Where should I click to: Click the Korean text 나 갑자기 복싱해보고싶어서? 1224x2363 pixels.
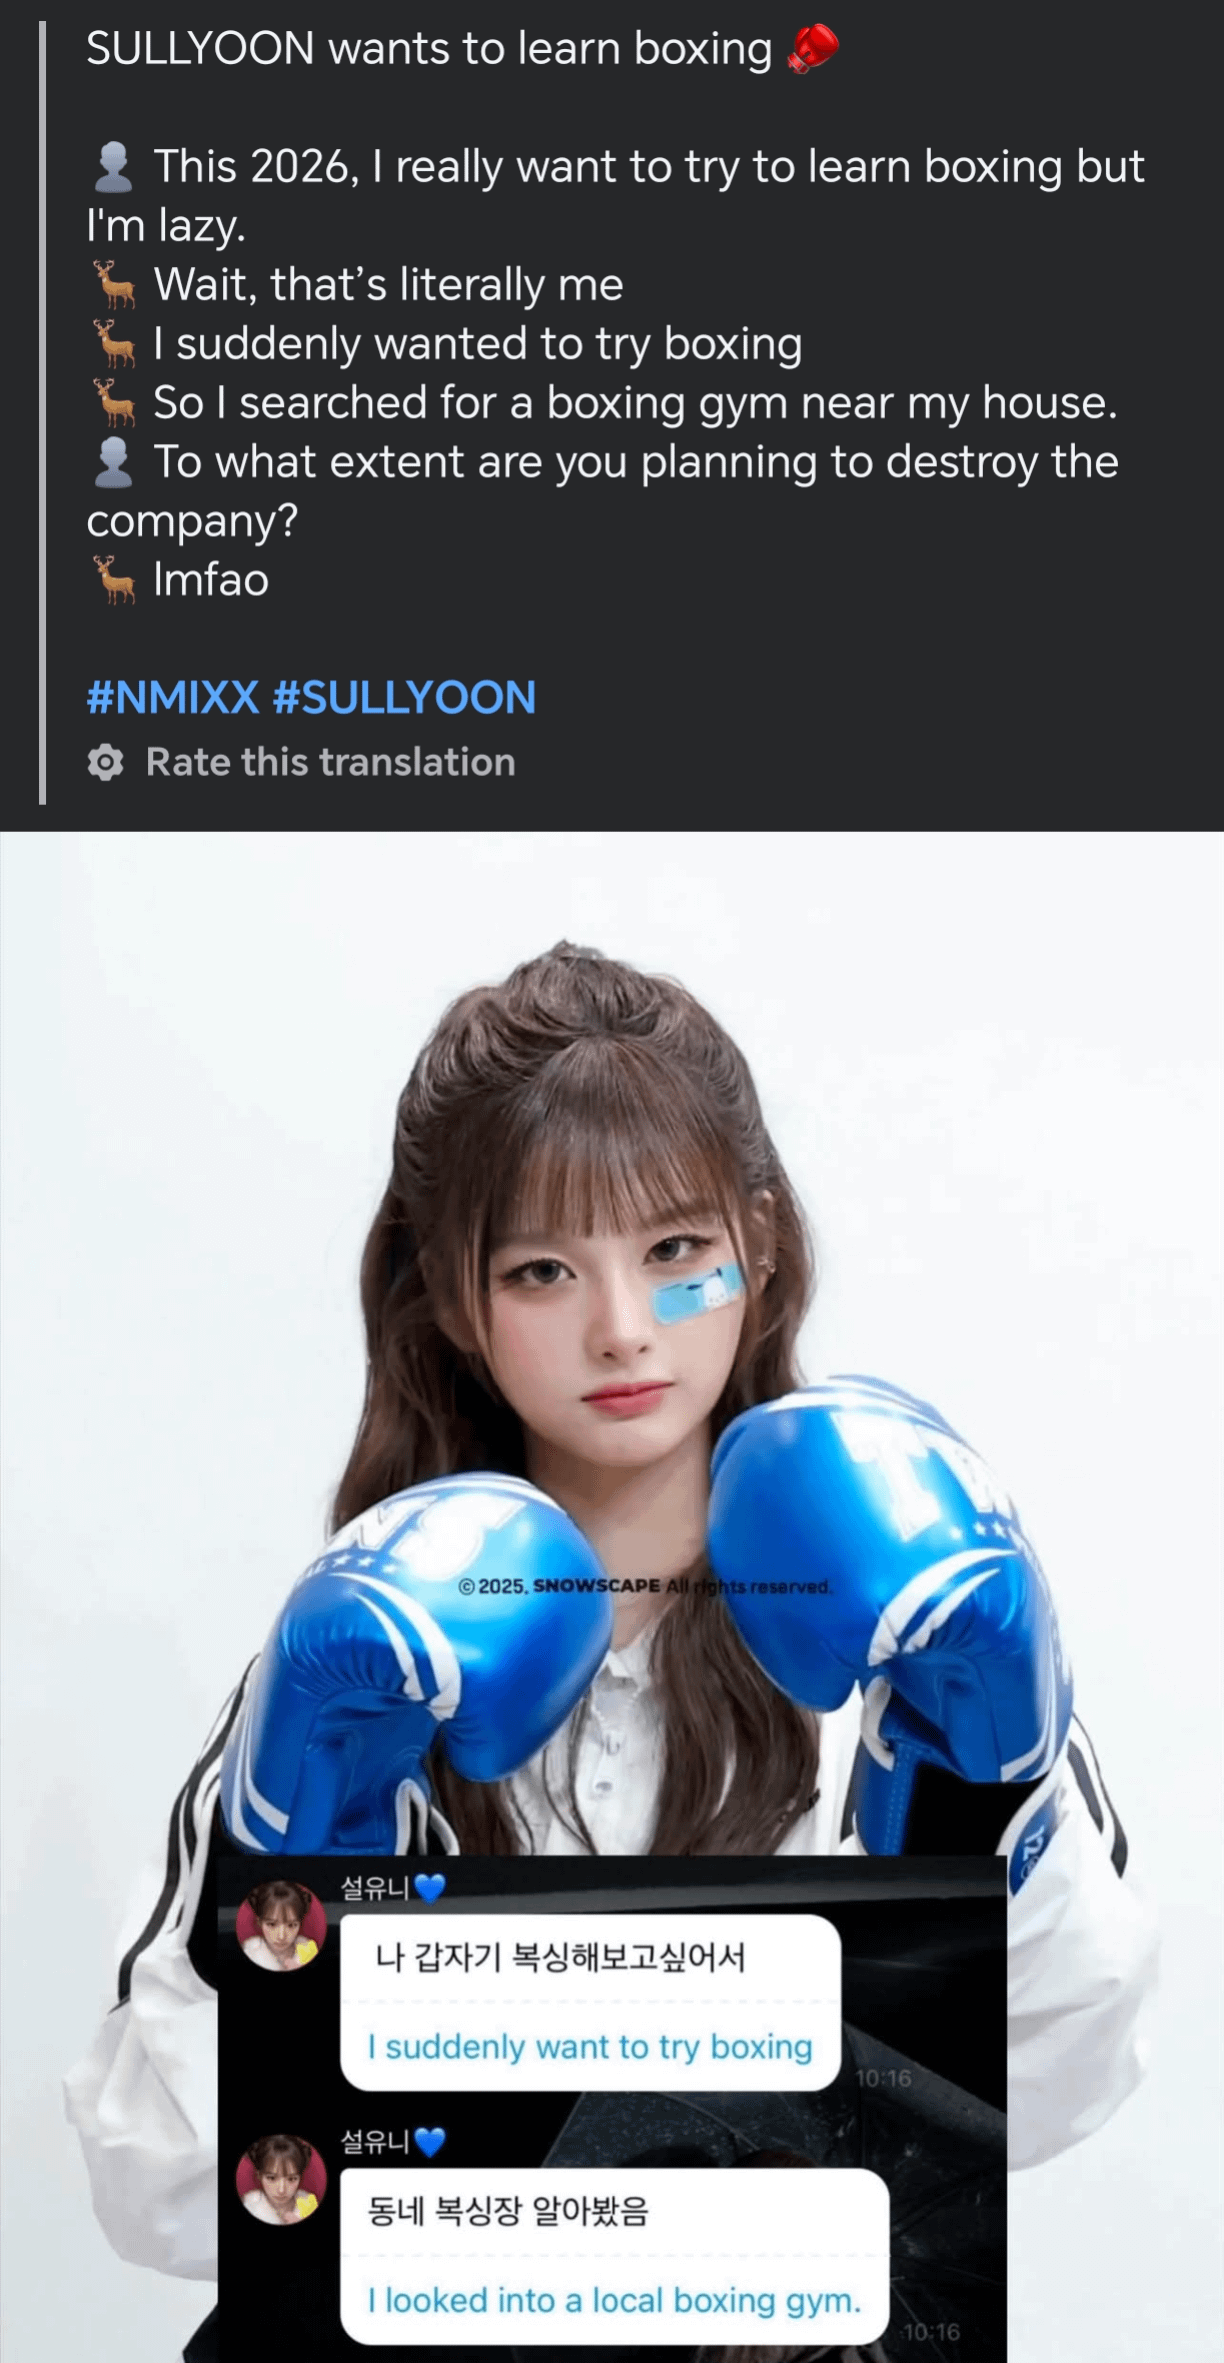(560, 1956)
